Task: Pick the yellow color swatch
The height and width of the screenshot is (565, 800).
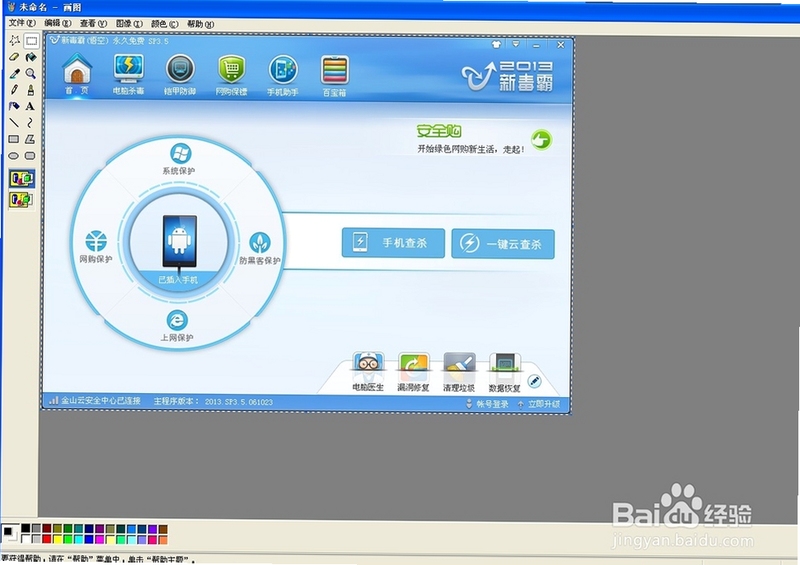Action: (x=57, y=539)
